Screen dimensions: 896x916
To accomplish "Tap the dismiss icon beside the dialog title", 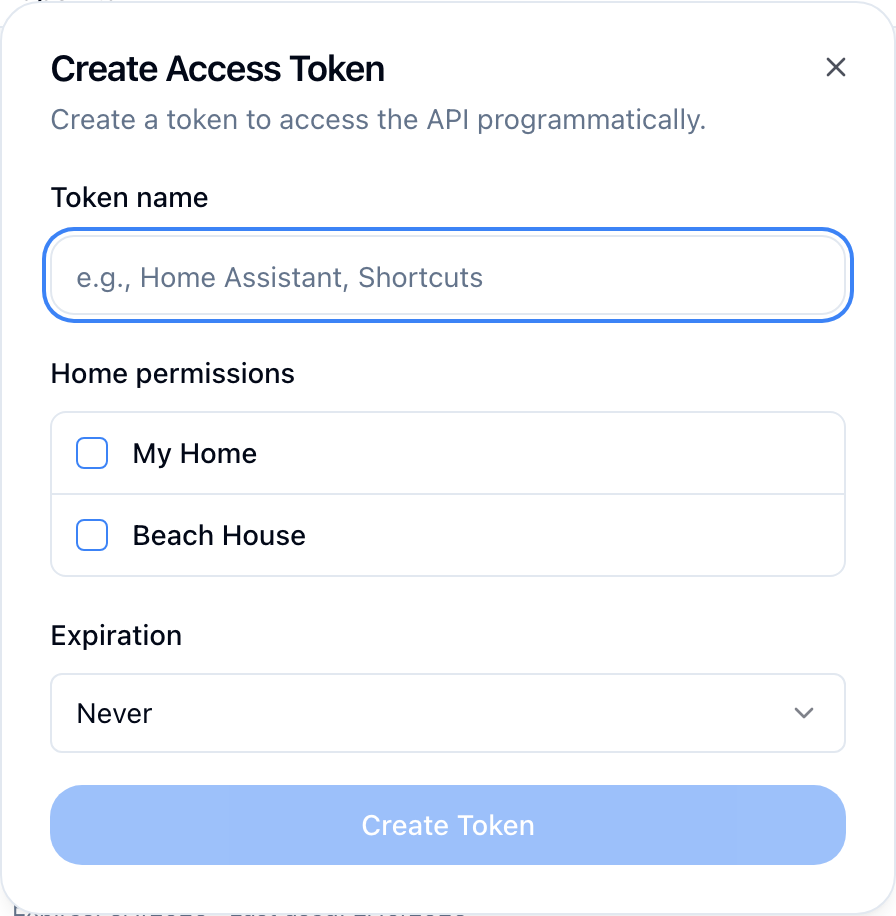I will pos(836,67).
